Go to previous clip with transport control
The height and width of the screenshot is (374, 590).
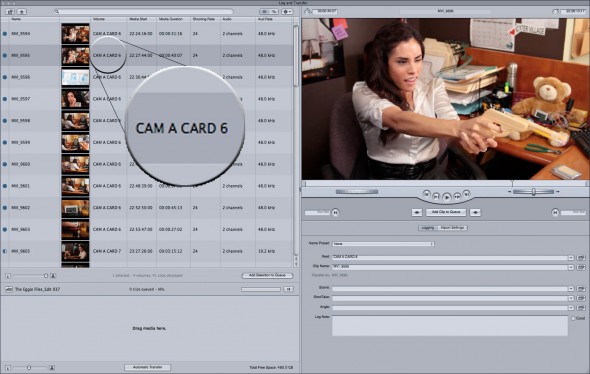(426, 194)
